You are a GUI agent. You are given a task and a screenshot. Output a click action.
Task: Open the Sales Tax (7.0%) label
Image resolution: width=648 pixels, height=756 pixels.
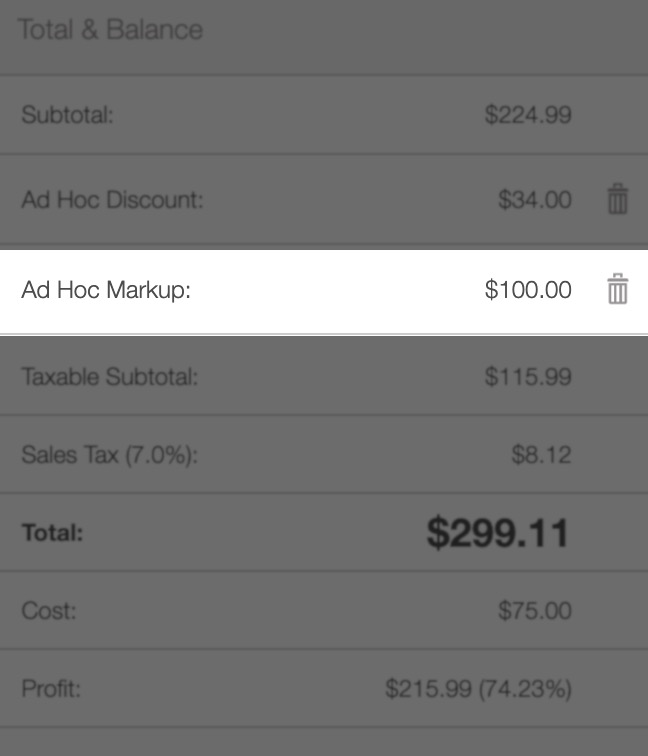pyautogui.click(x=110, y=455)
